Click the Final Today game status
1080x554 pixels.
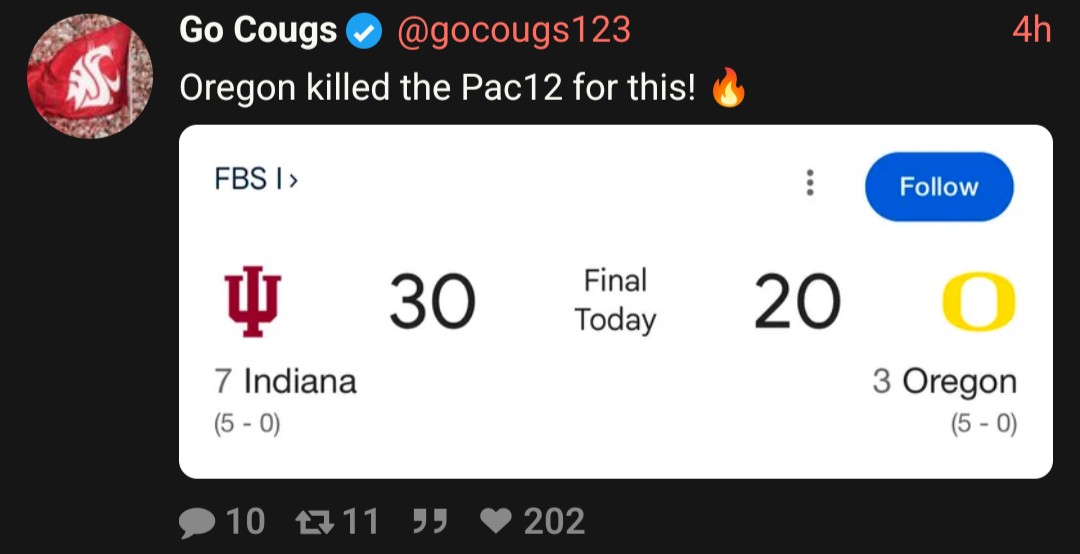(x=615, y=300)
